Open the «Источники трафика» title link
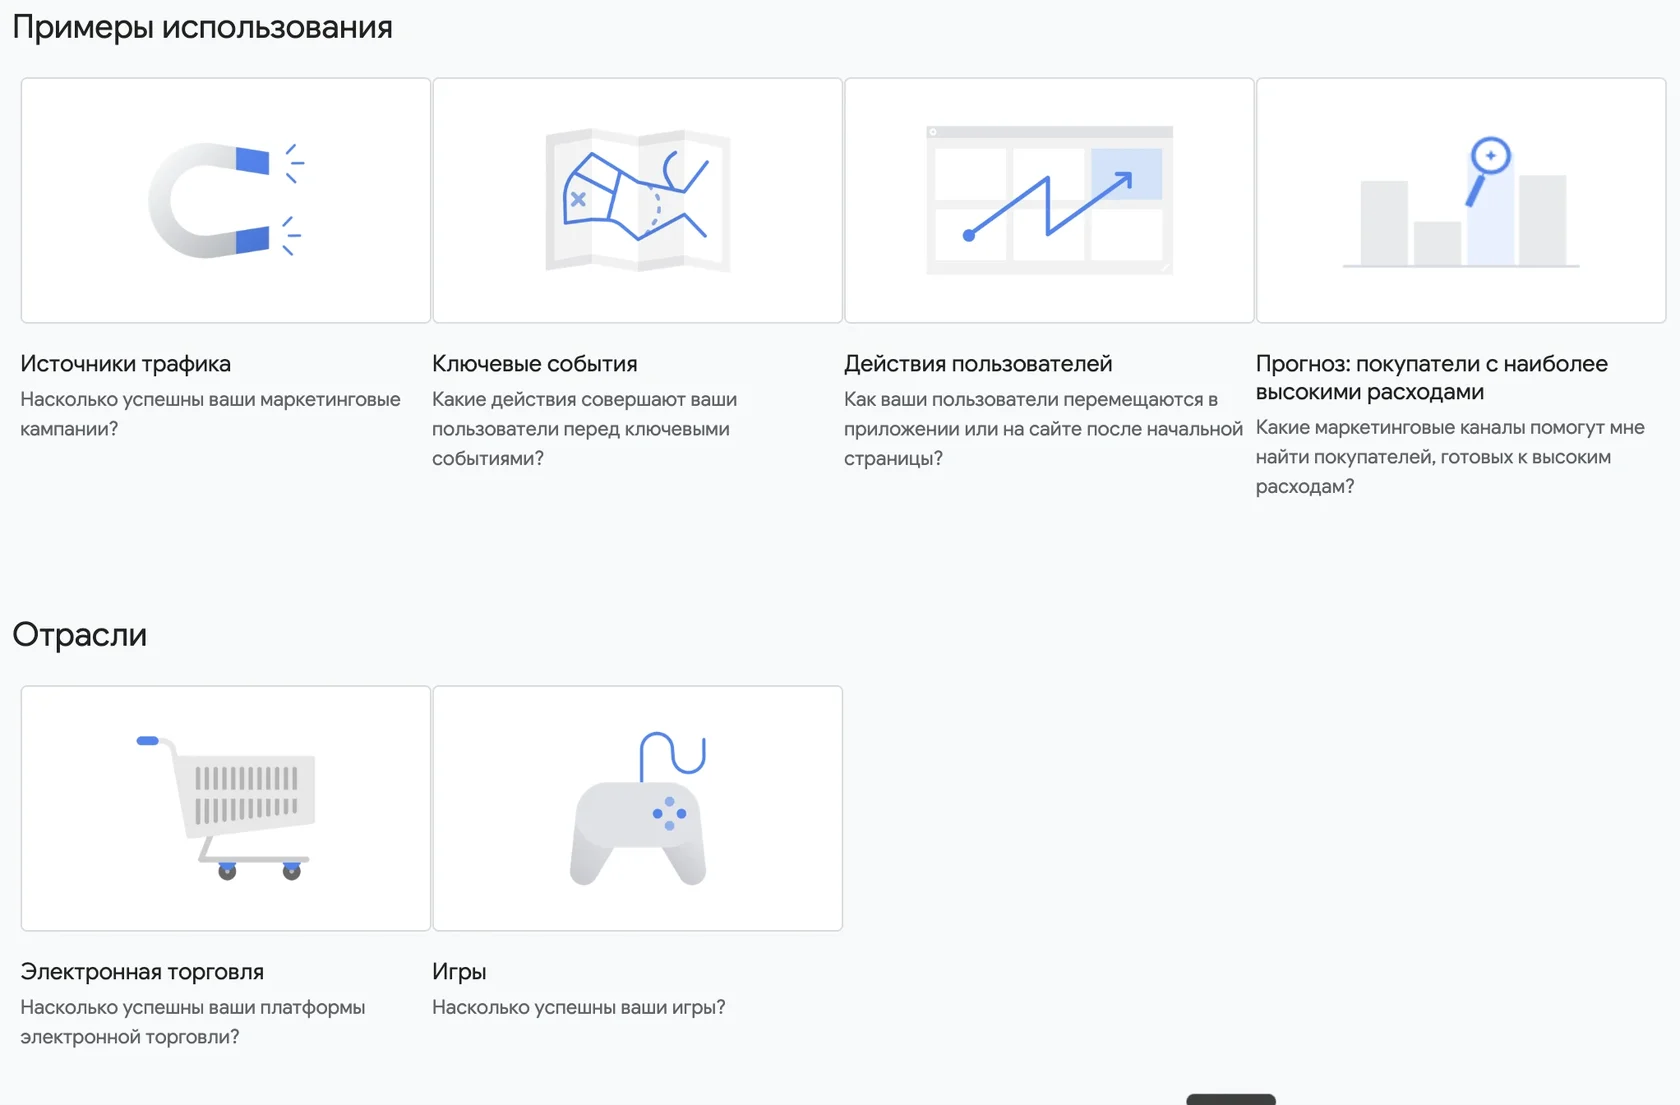1680x1105 pixels. (x=126, y=364)
